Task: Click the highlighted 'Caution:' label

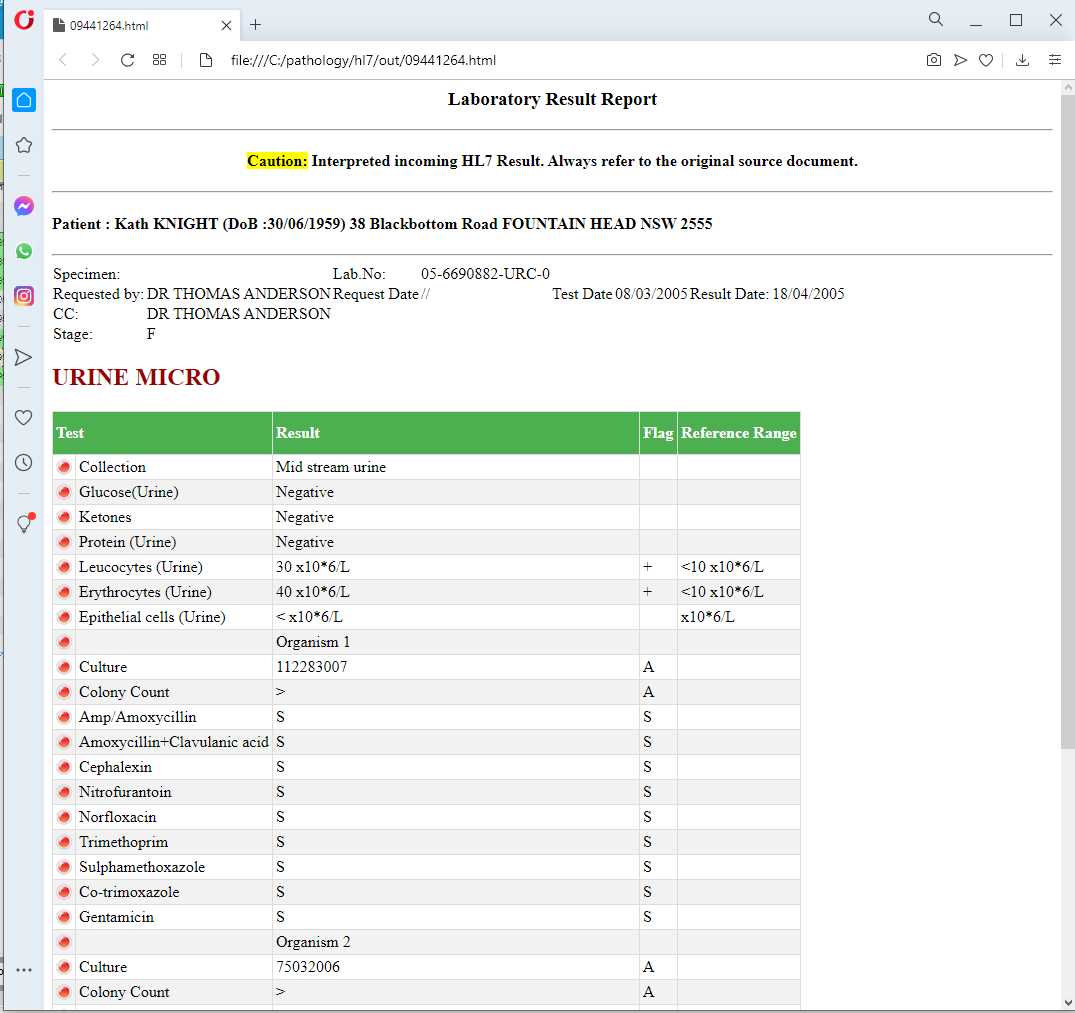Action: 277,161
